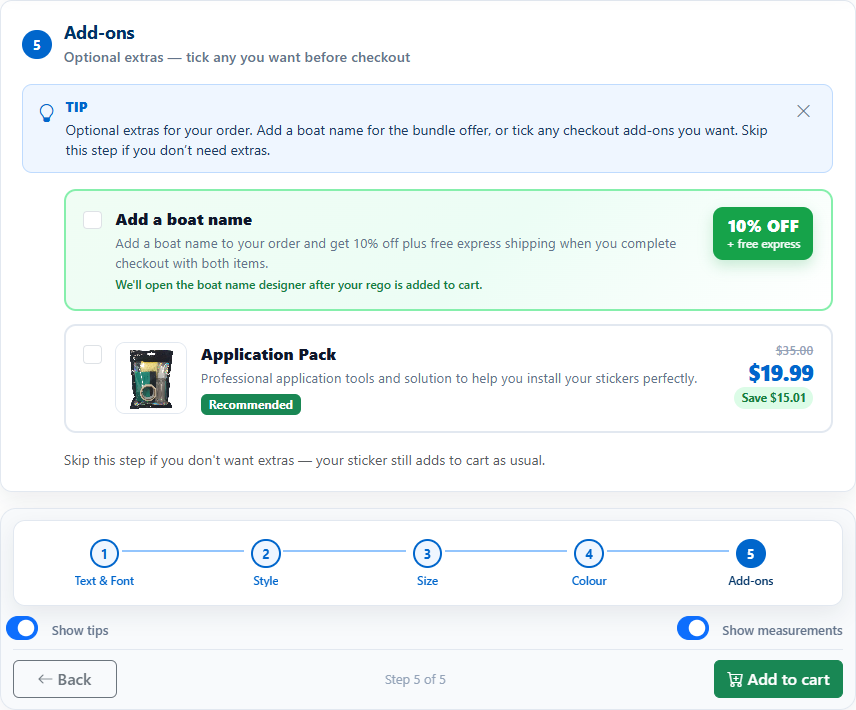Tick the Add a boat name checkbox
The width and height of the screenshot is (856, 710).
tap(92, 220)
